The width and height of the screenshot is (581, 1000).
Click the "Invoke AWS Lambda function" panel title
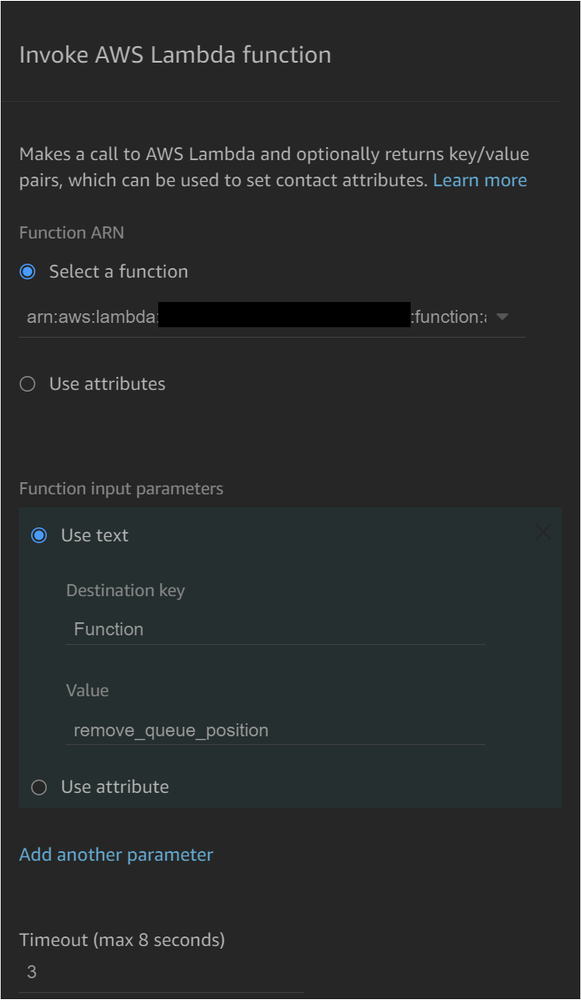pos(175,55)
